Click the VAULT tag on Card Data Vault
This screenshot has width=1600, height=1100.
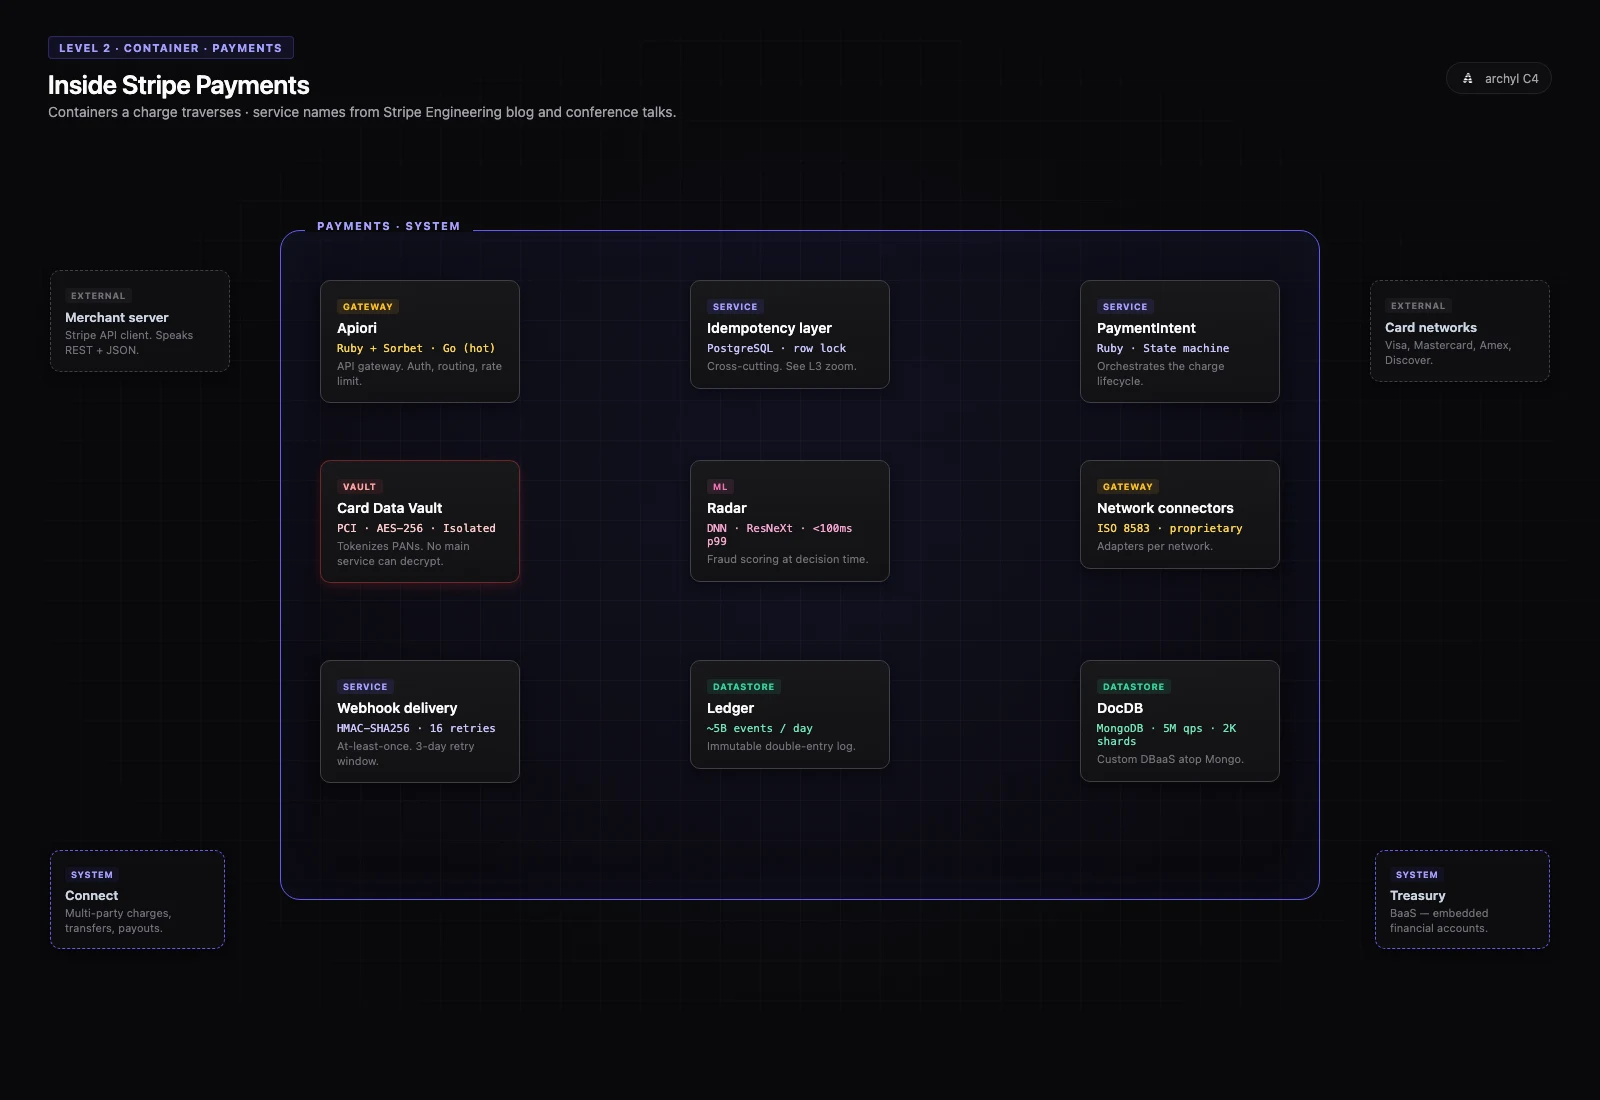click(x=359, y=487)
